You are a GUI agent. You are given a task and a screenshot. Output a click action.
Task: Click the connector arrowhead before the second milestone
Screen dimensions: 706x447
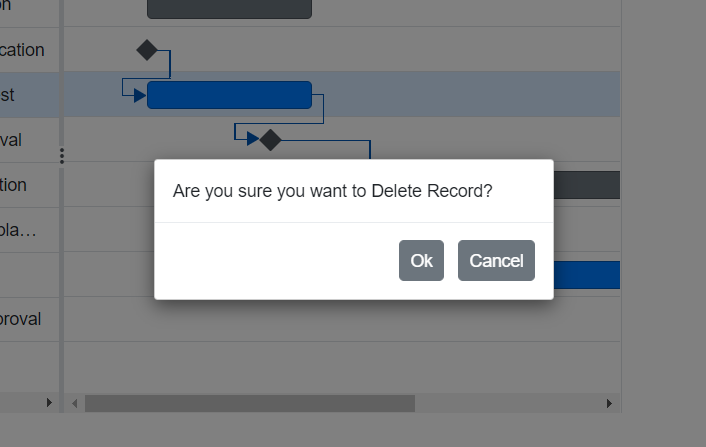pyautogui.click(x=253, y=138)
